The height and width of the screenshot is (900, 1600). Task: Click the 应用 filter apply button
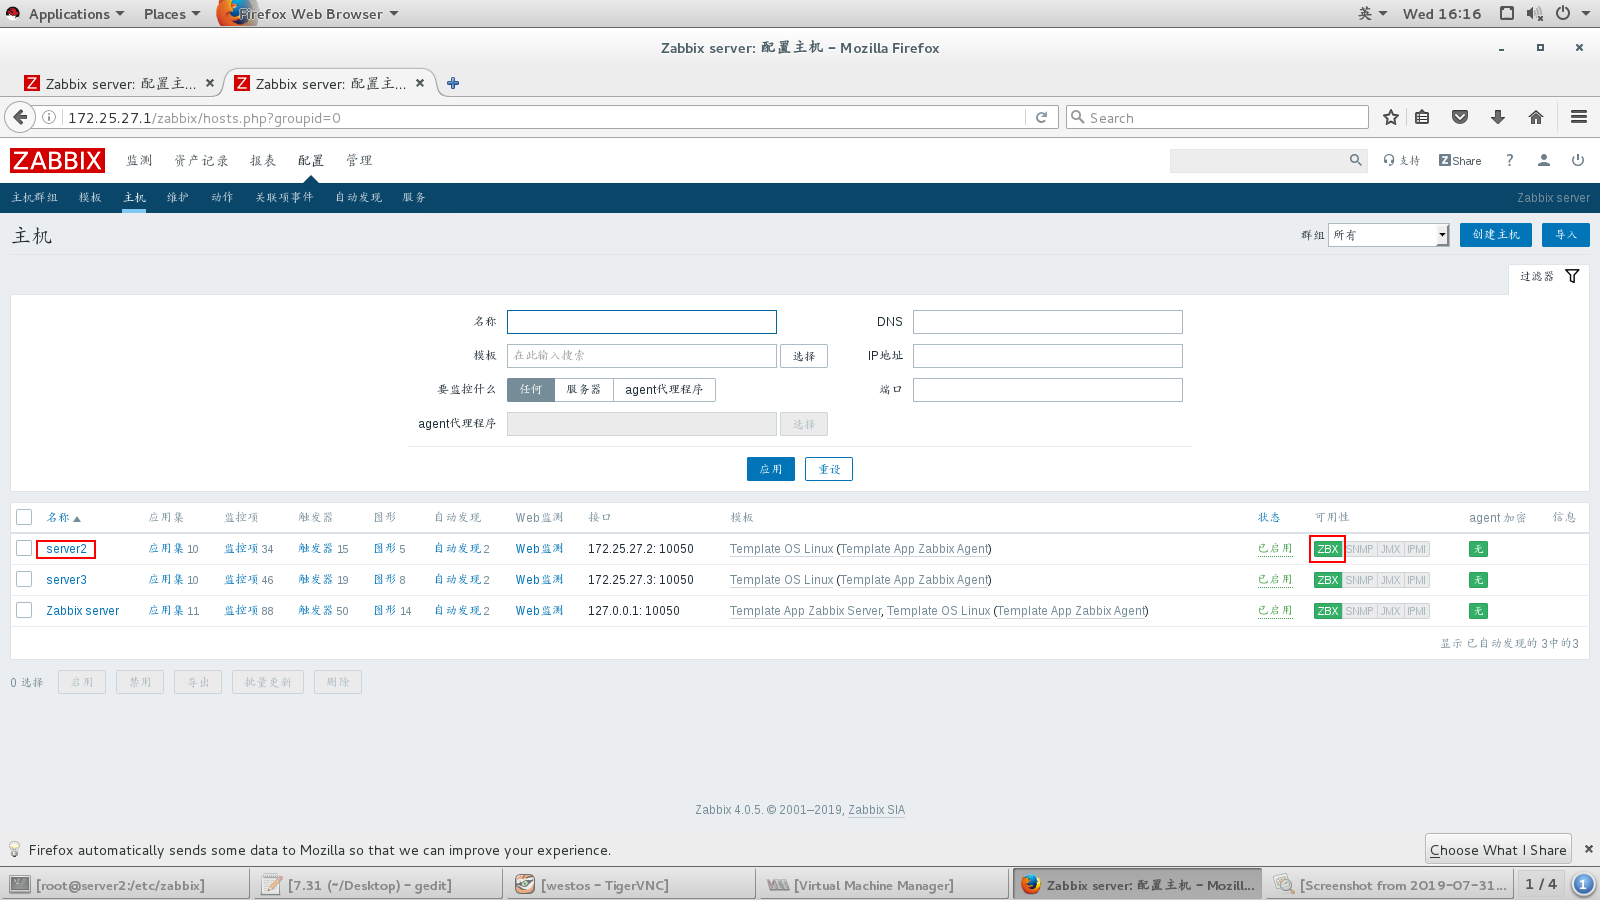771,469
